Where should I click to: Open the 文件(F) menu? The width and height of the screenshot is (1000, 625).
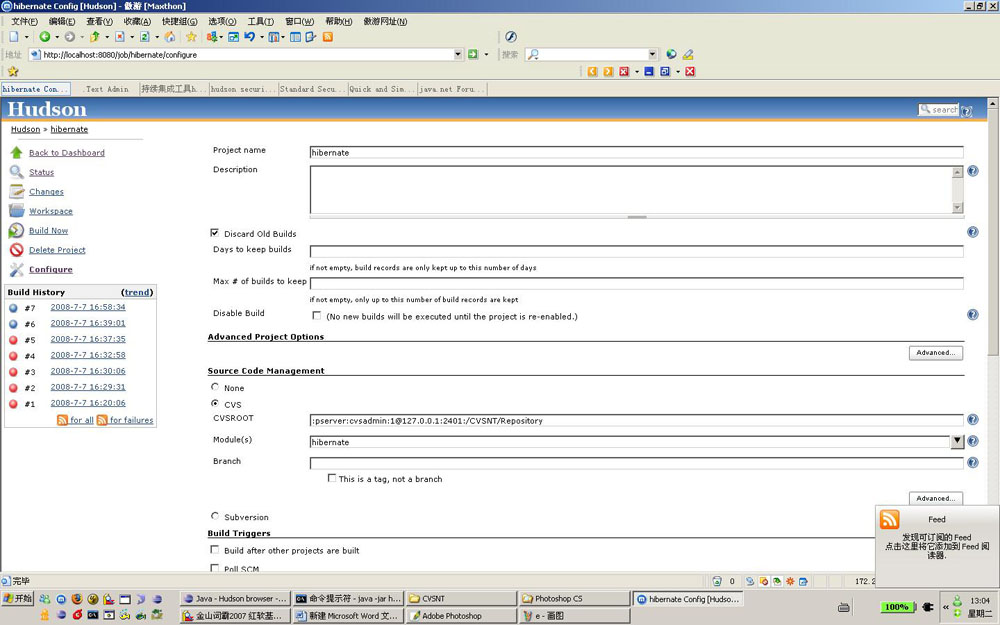(24, 21)
